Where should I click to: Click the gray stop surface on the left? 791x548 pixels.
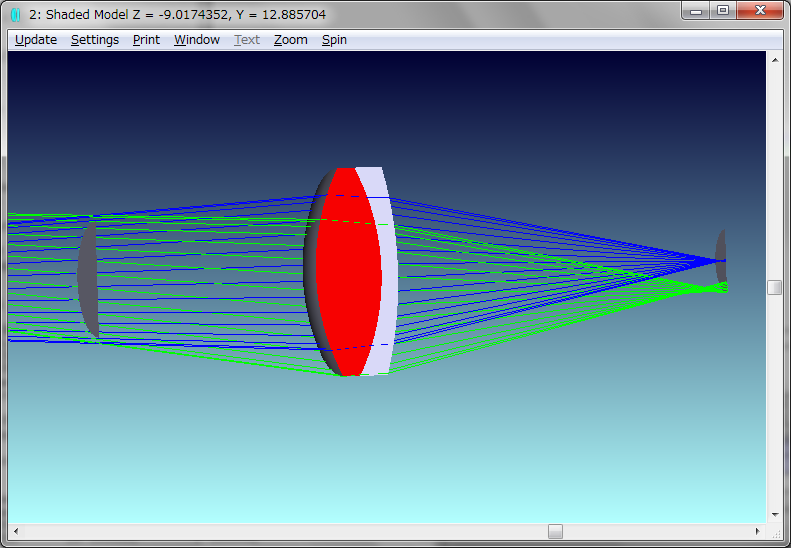[88, 279]
